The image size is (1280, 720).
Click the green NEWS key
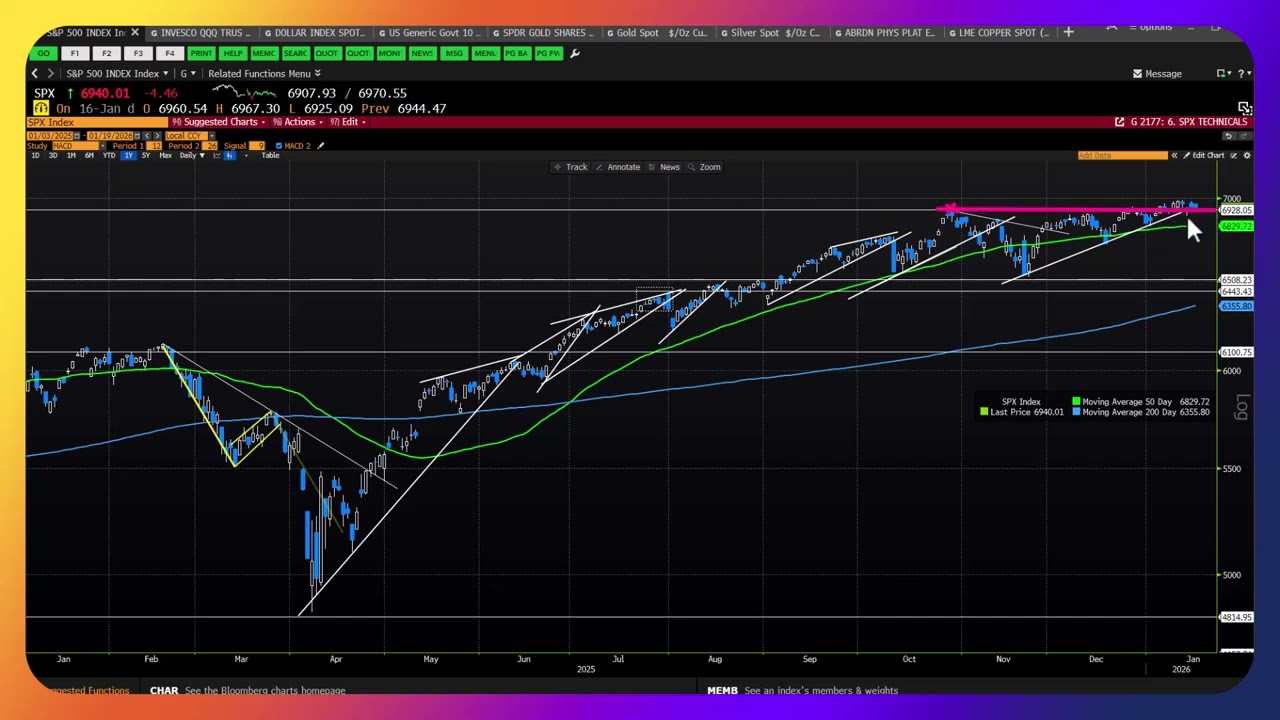[421, 53]
